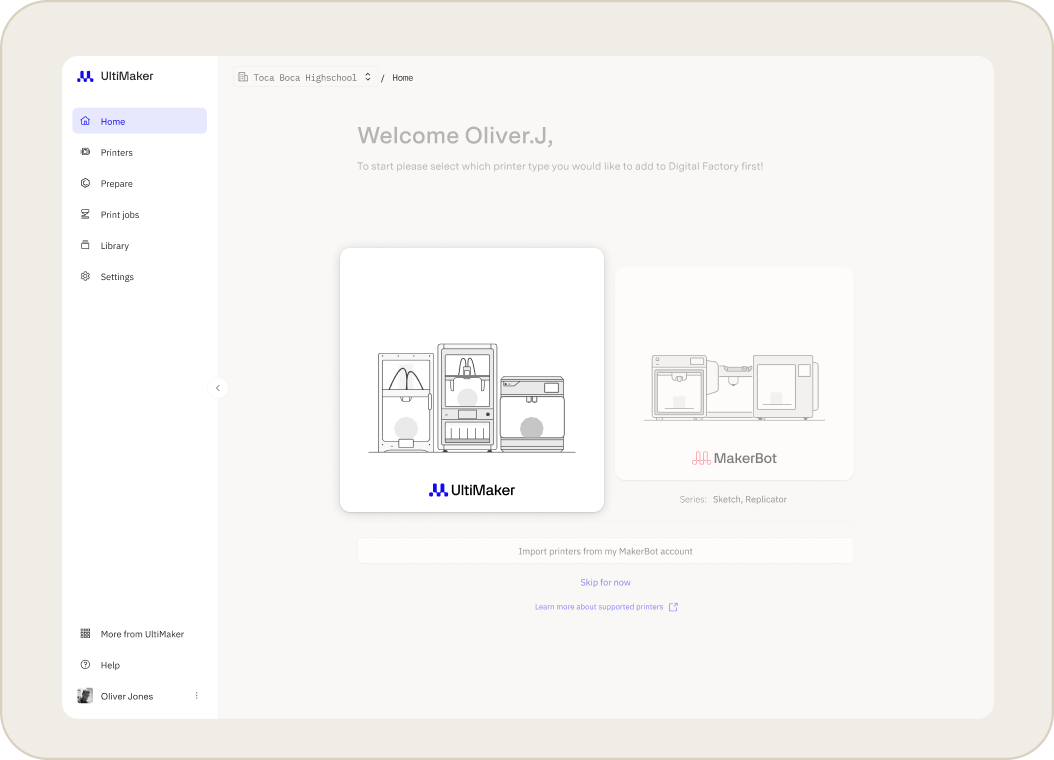Image resolution: width=1054 pixels, height=760 pixels.
Task: Go to Home in the sidebar
Action: [140, 121]
